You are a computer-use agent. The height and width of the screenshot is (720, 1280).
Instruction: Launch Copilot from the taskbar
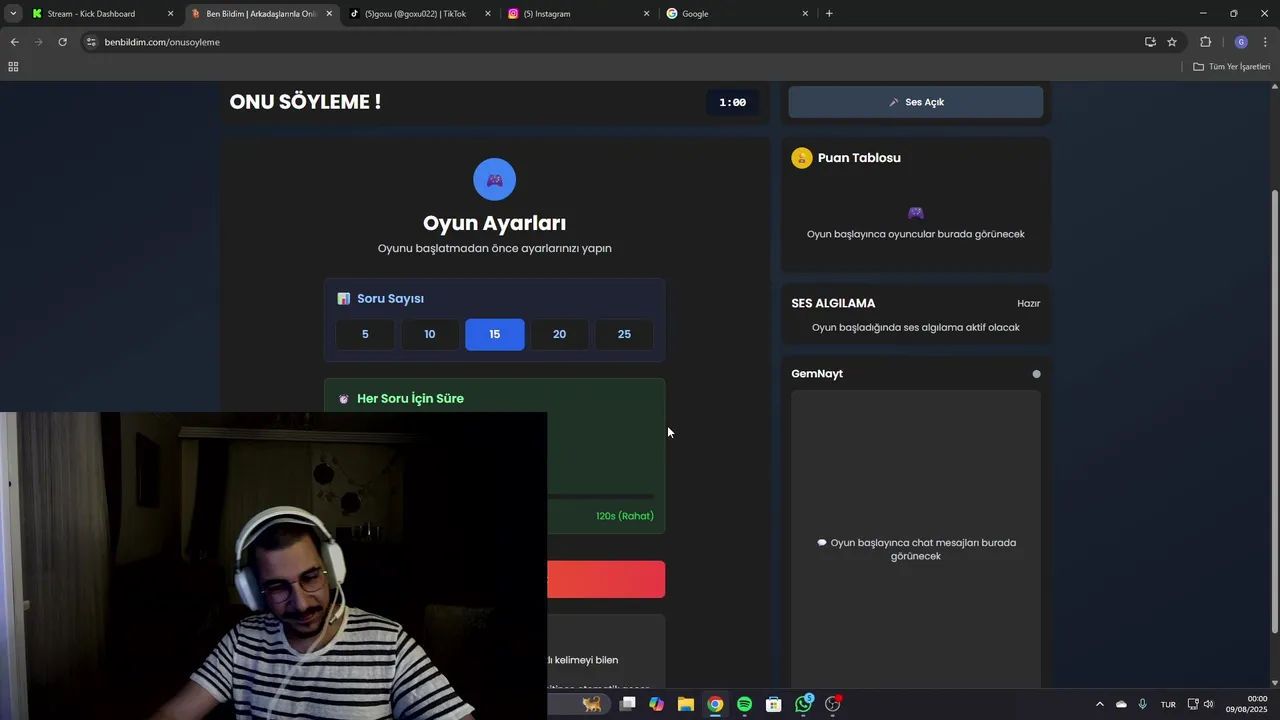656,704
